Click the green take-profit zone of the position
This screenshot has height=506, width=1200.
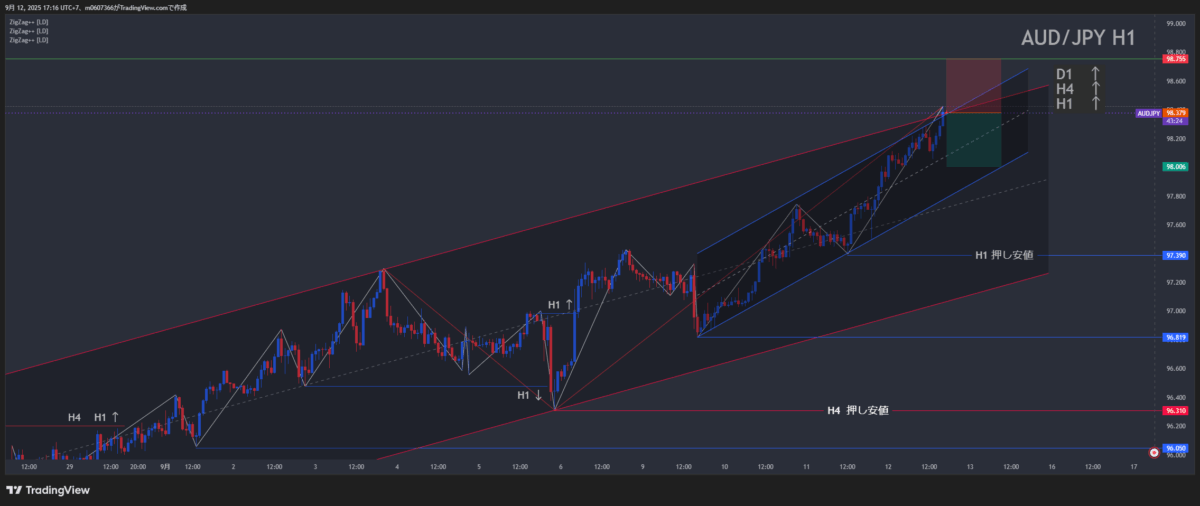[973, 140]
